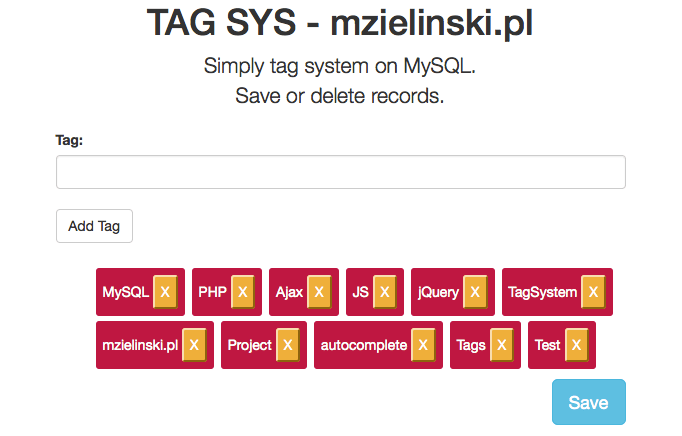Click the Add Tag button
Screen dimensions: 682x436
(x=94, y=226)
